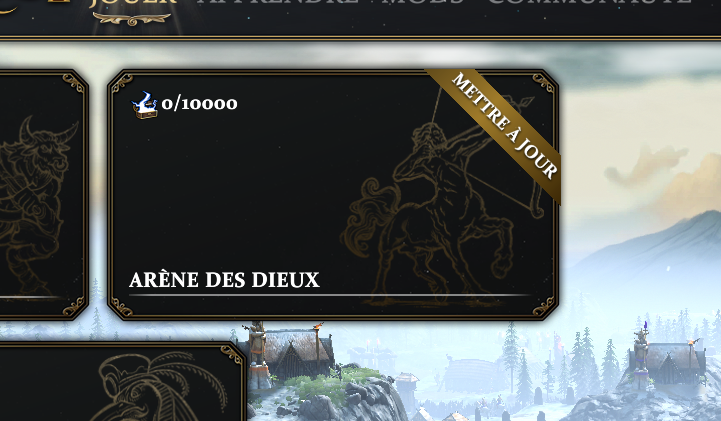Go to the Mods tab
This screenshot has height=421, width=721.
(x=423, y=2)
